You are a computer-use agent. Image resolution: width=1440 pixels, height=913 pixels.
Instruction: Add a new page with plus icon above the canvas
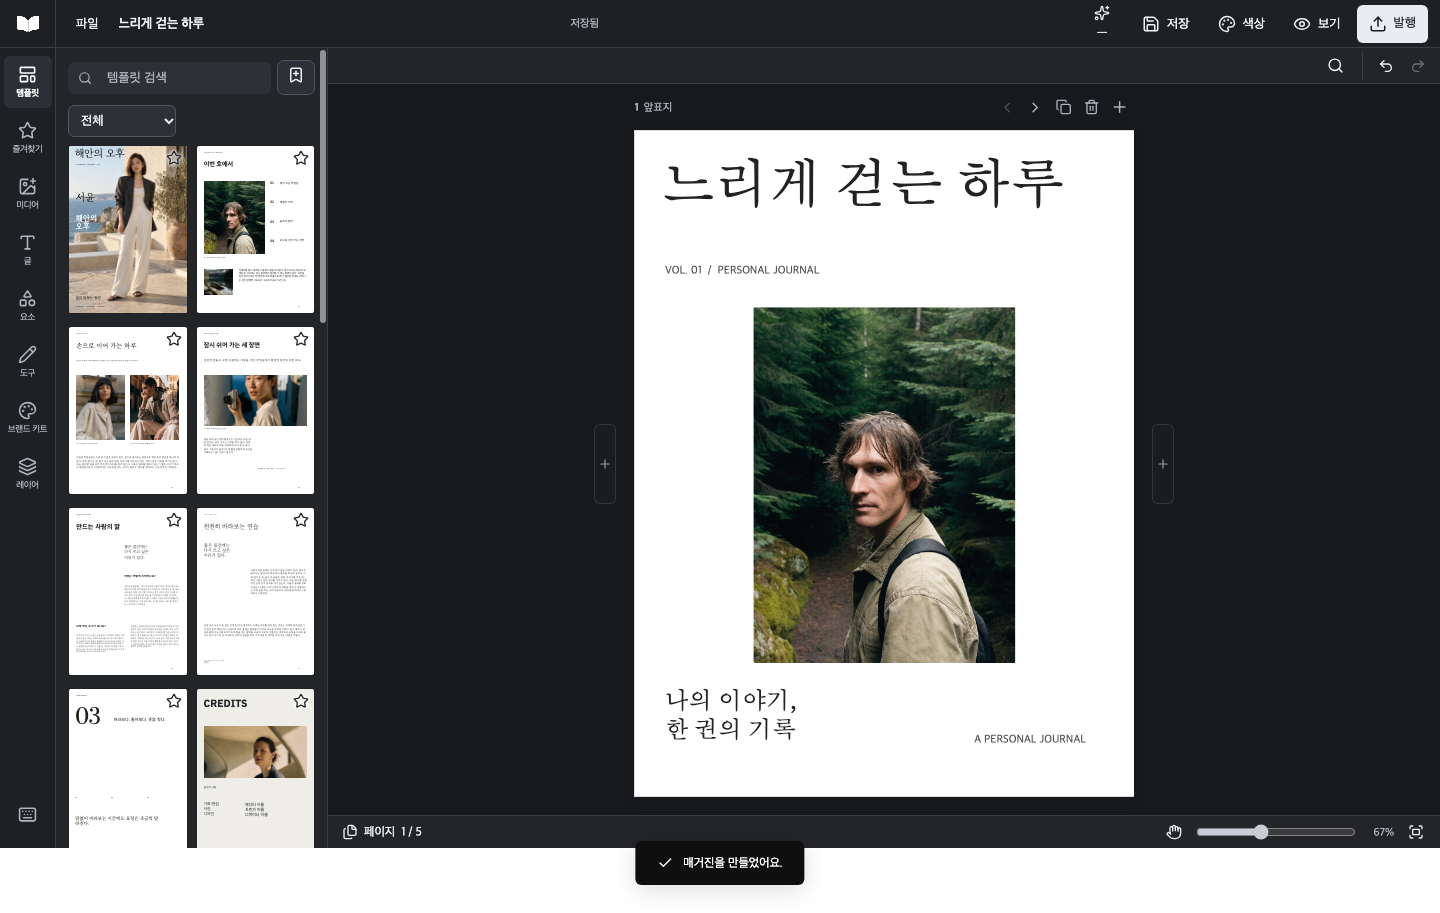[1120, 107]
